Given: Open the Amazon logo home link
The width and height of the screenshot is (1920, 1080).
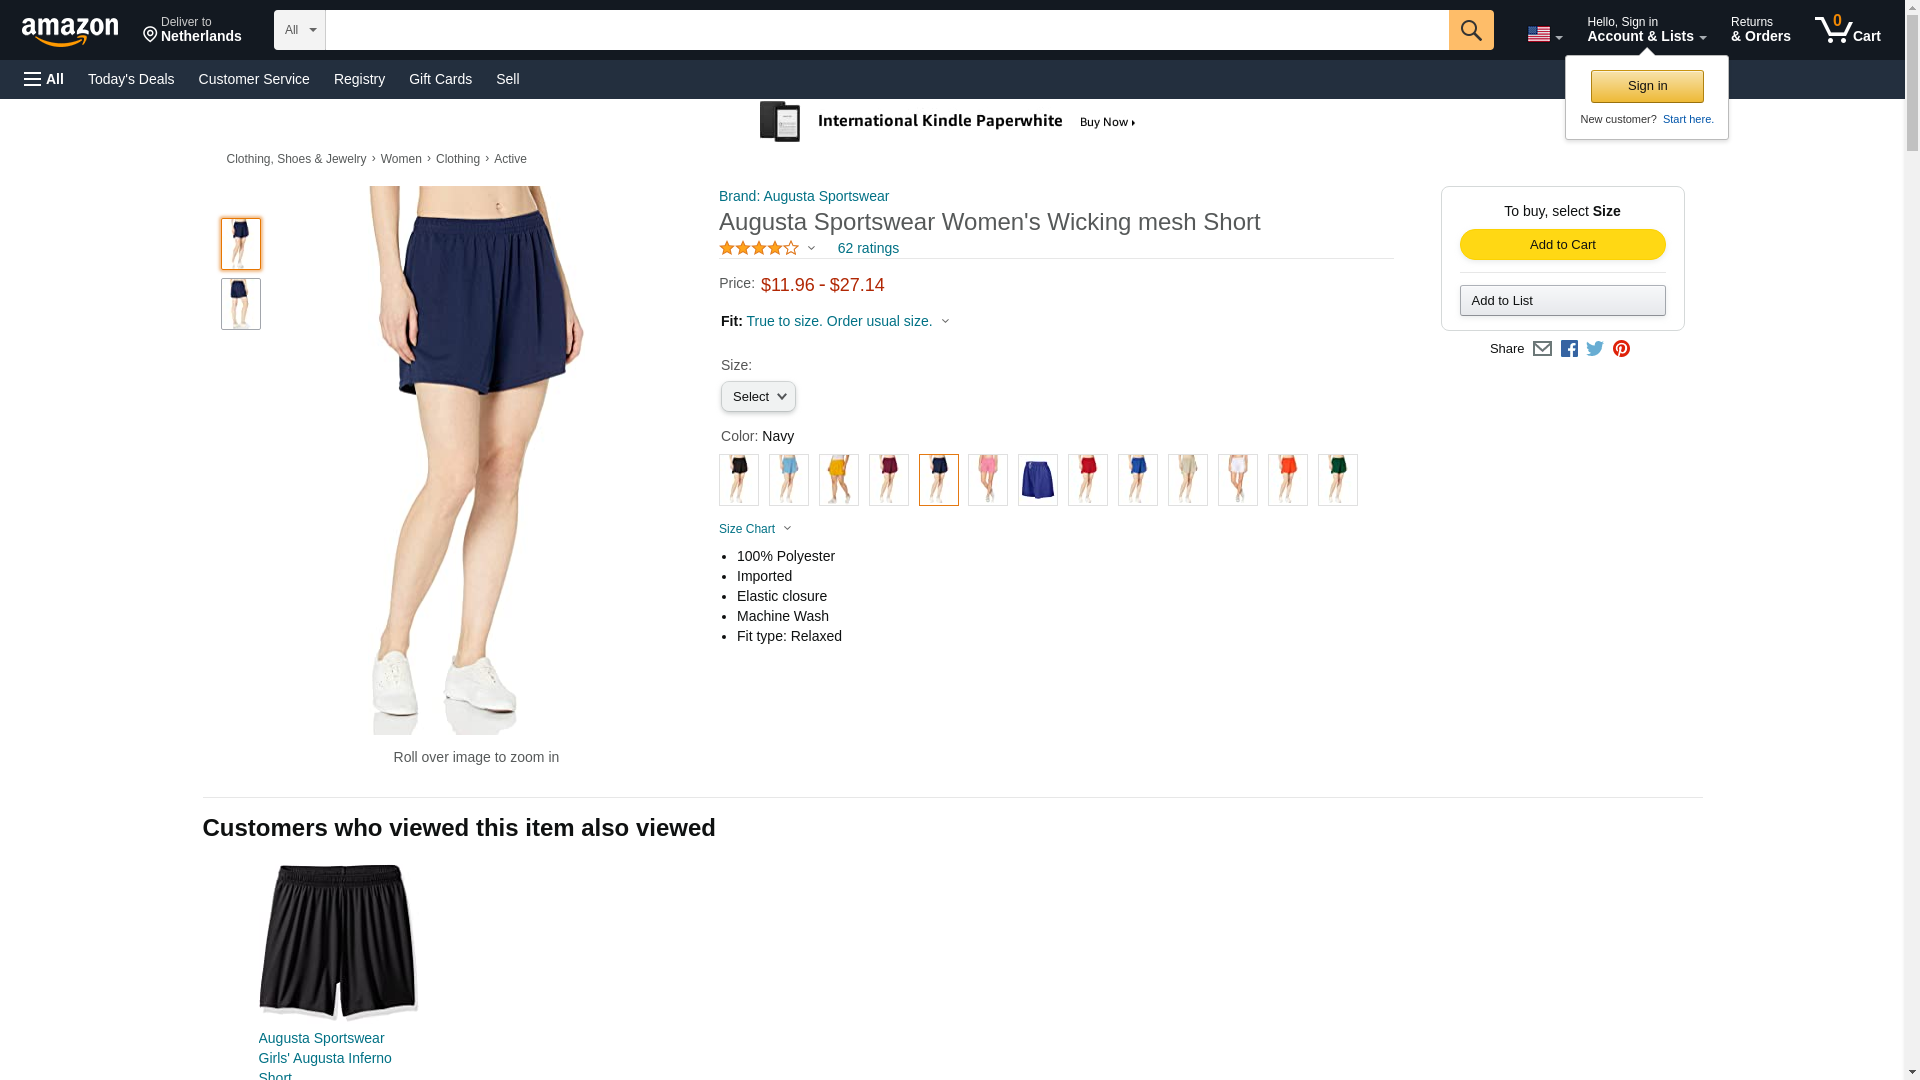Looking at the screenshot, I should (x=70, y=31).
